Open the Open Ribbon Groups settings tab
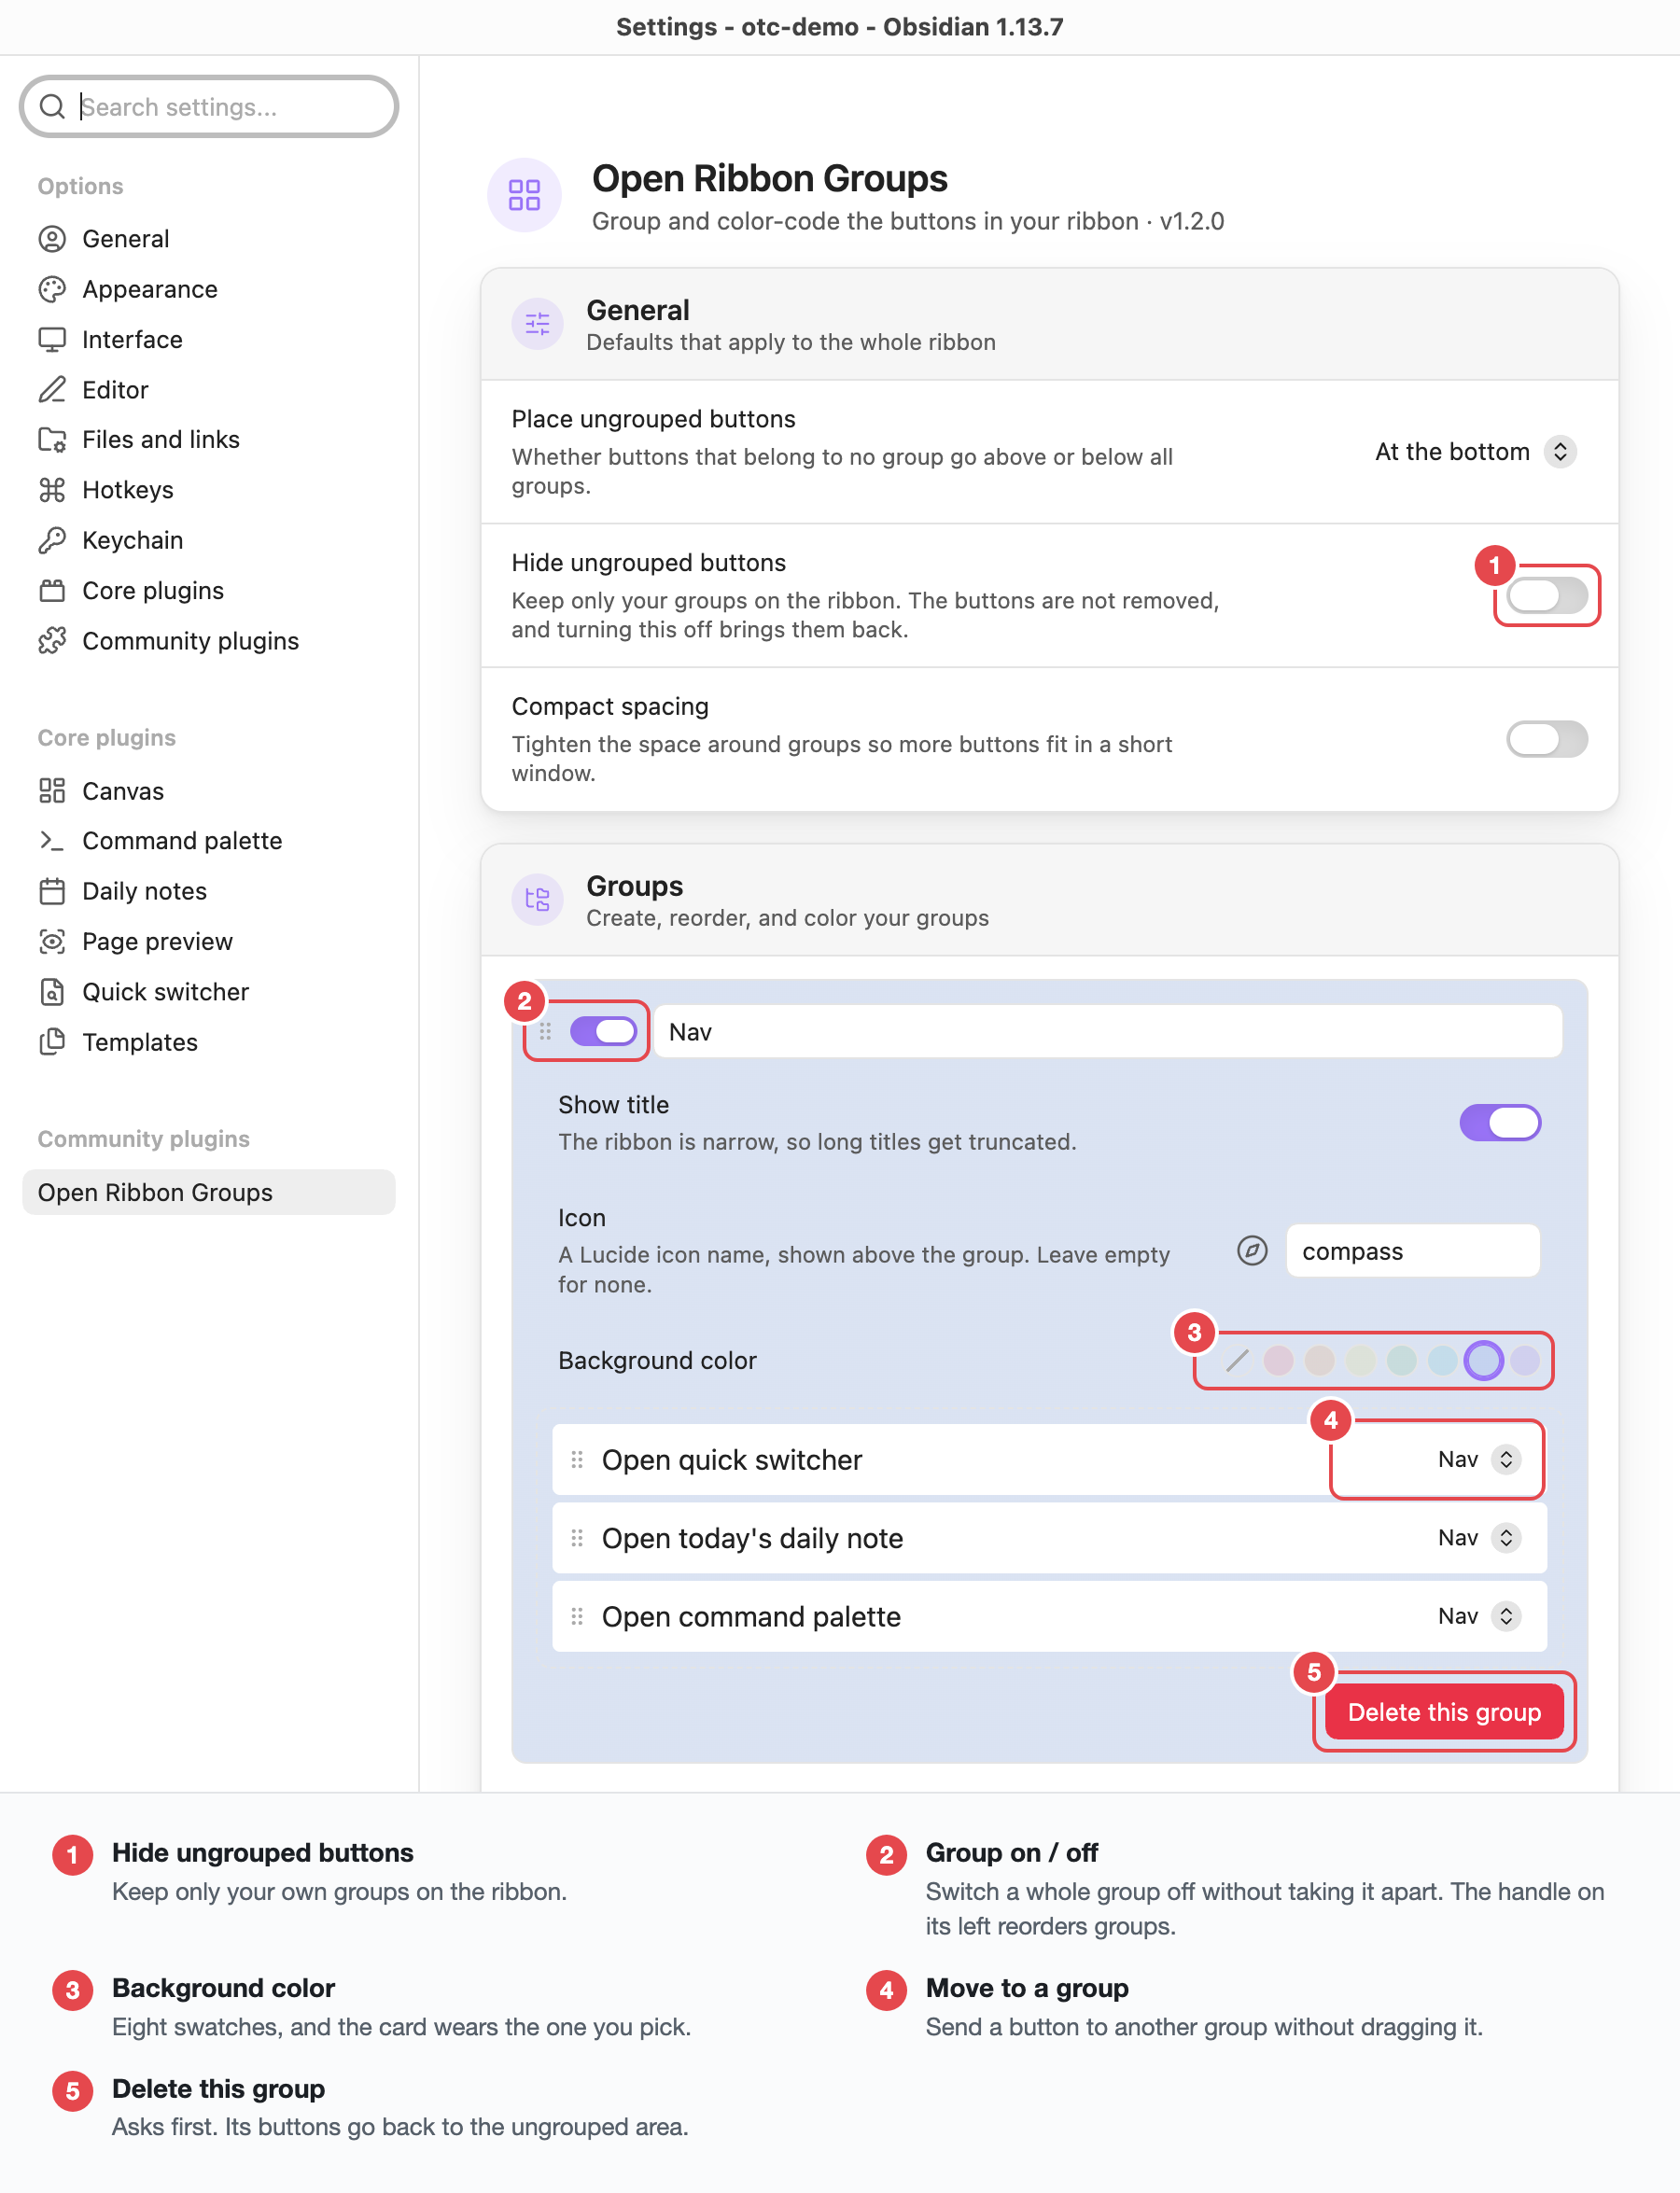1680x2193 pixels. 208,1192
